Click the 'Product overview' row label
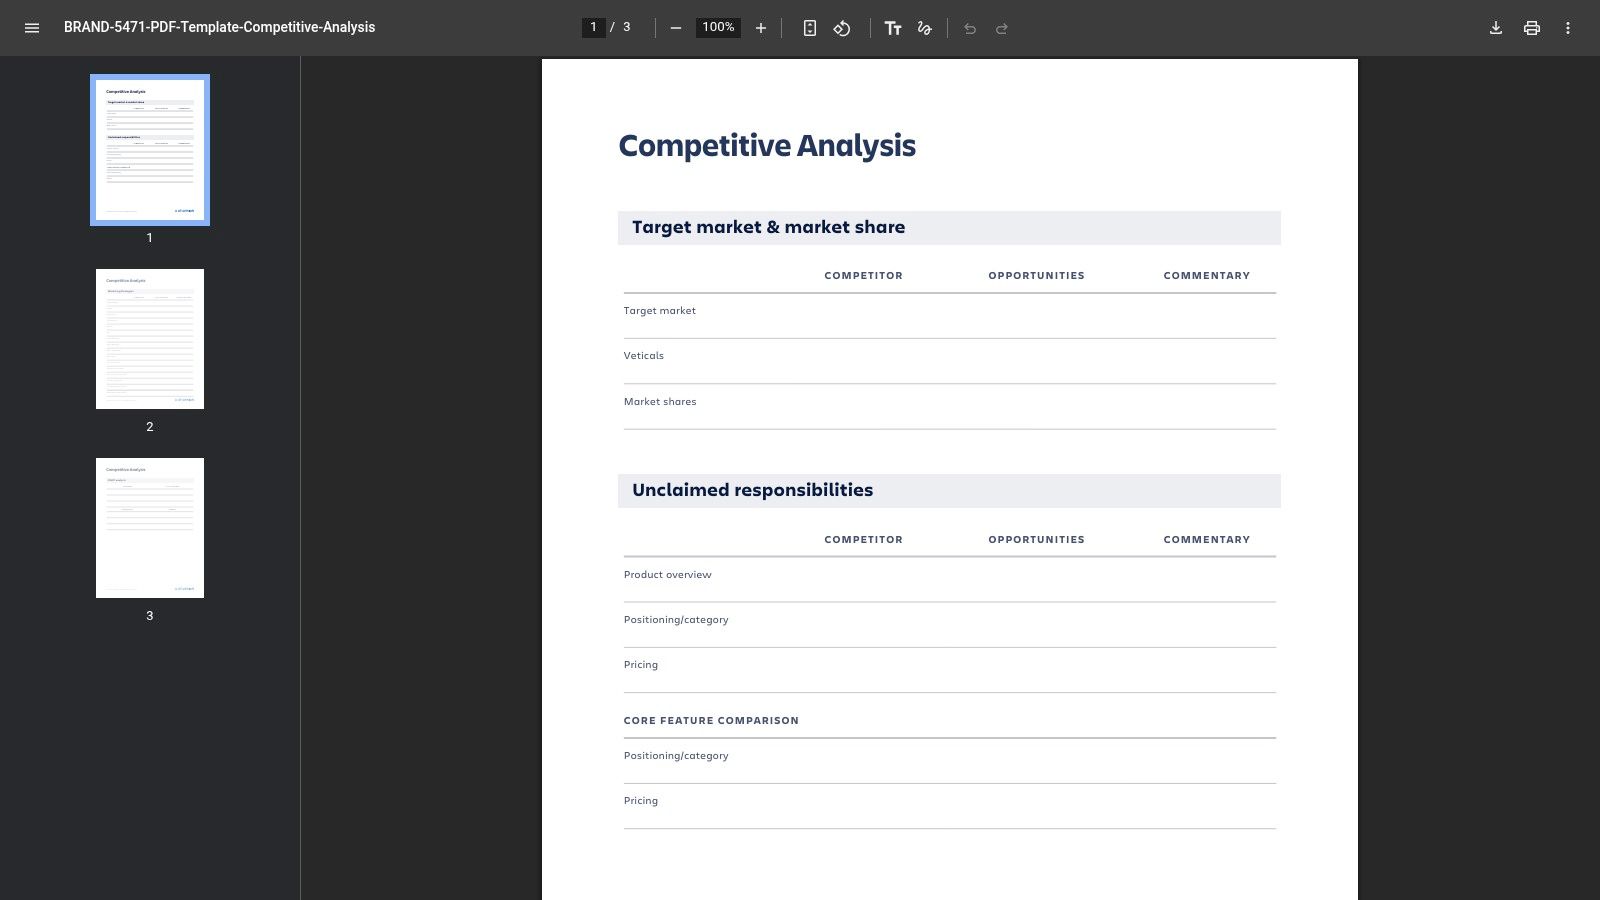This screenshot has height=900, width=1600. coord(668,575)
